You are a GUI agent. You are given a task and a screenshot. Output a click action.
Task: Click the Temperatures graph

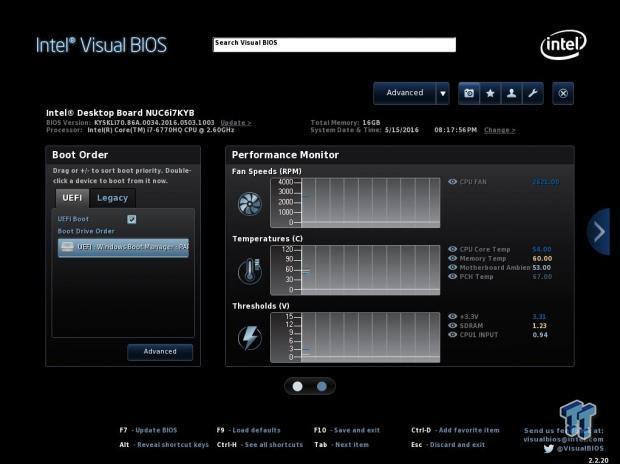coord(355,270)
